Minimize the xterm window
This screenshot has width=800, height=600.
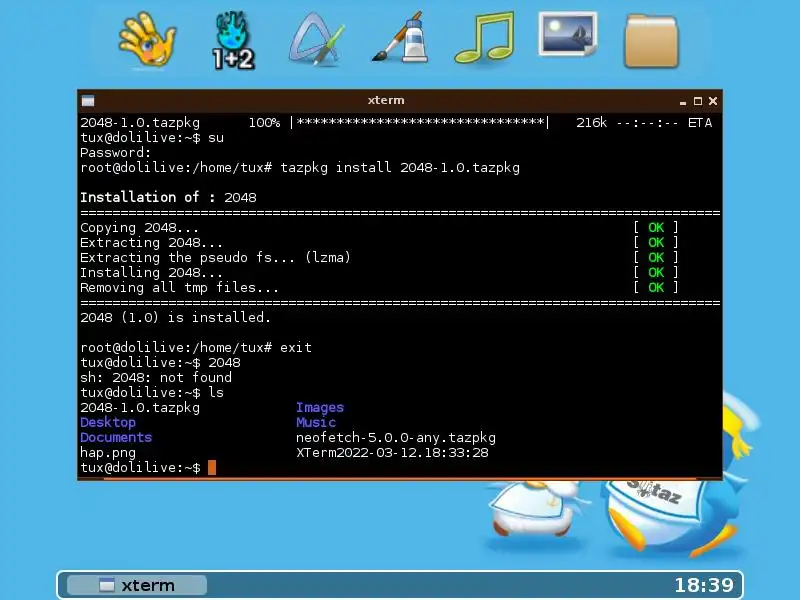pyautogui.click(x=683, y=102)
